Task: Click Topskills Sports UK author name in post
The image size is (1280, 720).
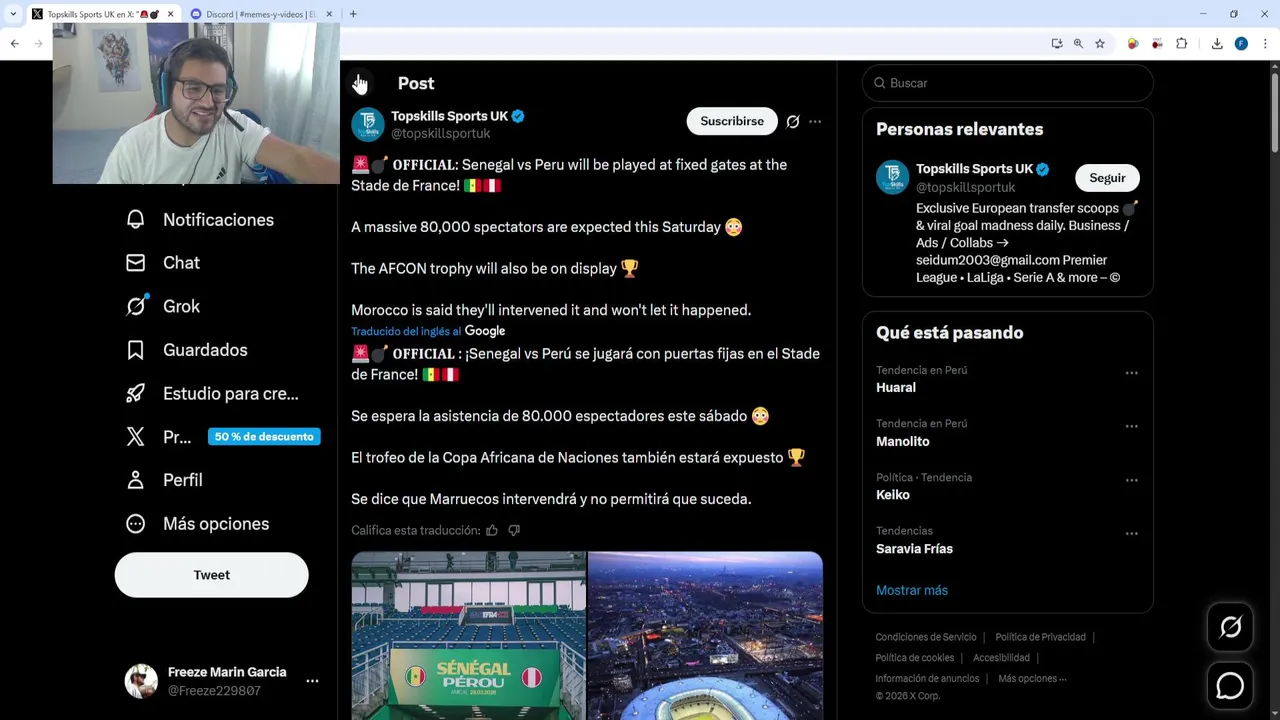Action: tap(450, 116)
